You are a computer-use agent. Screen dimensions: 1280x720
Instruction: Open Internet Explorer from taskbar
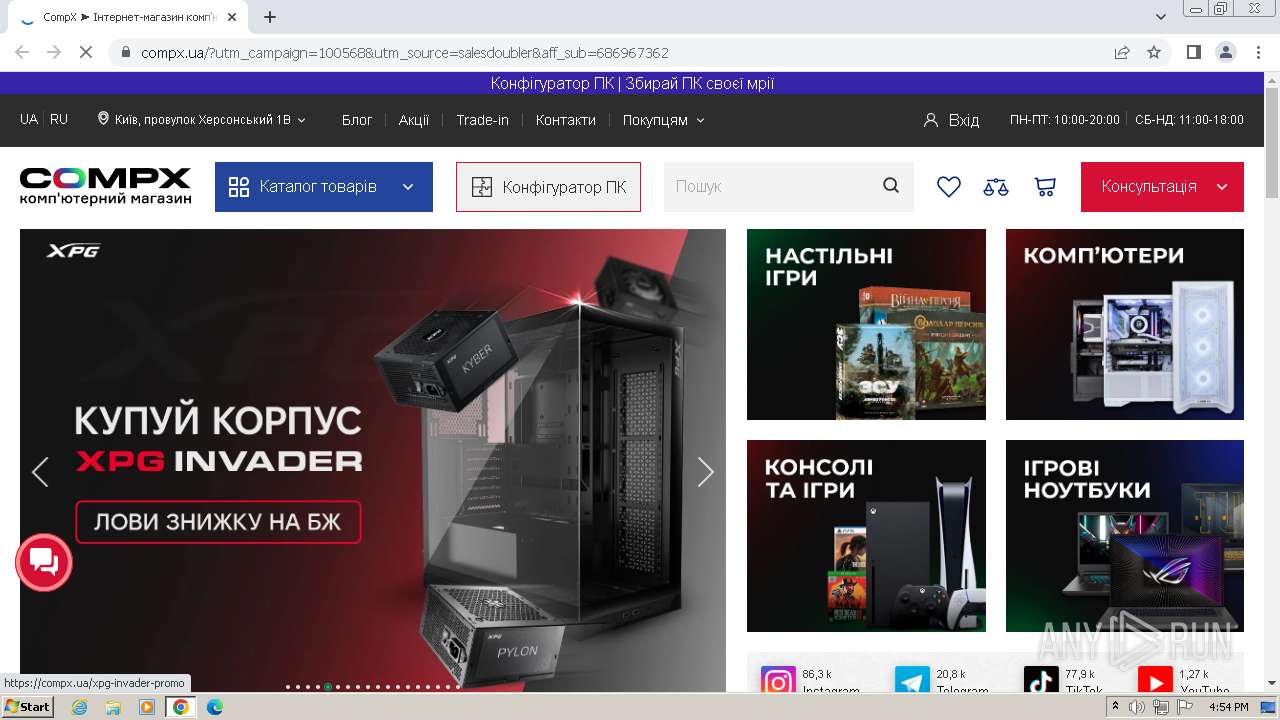coord(80,707)
